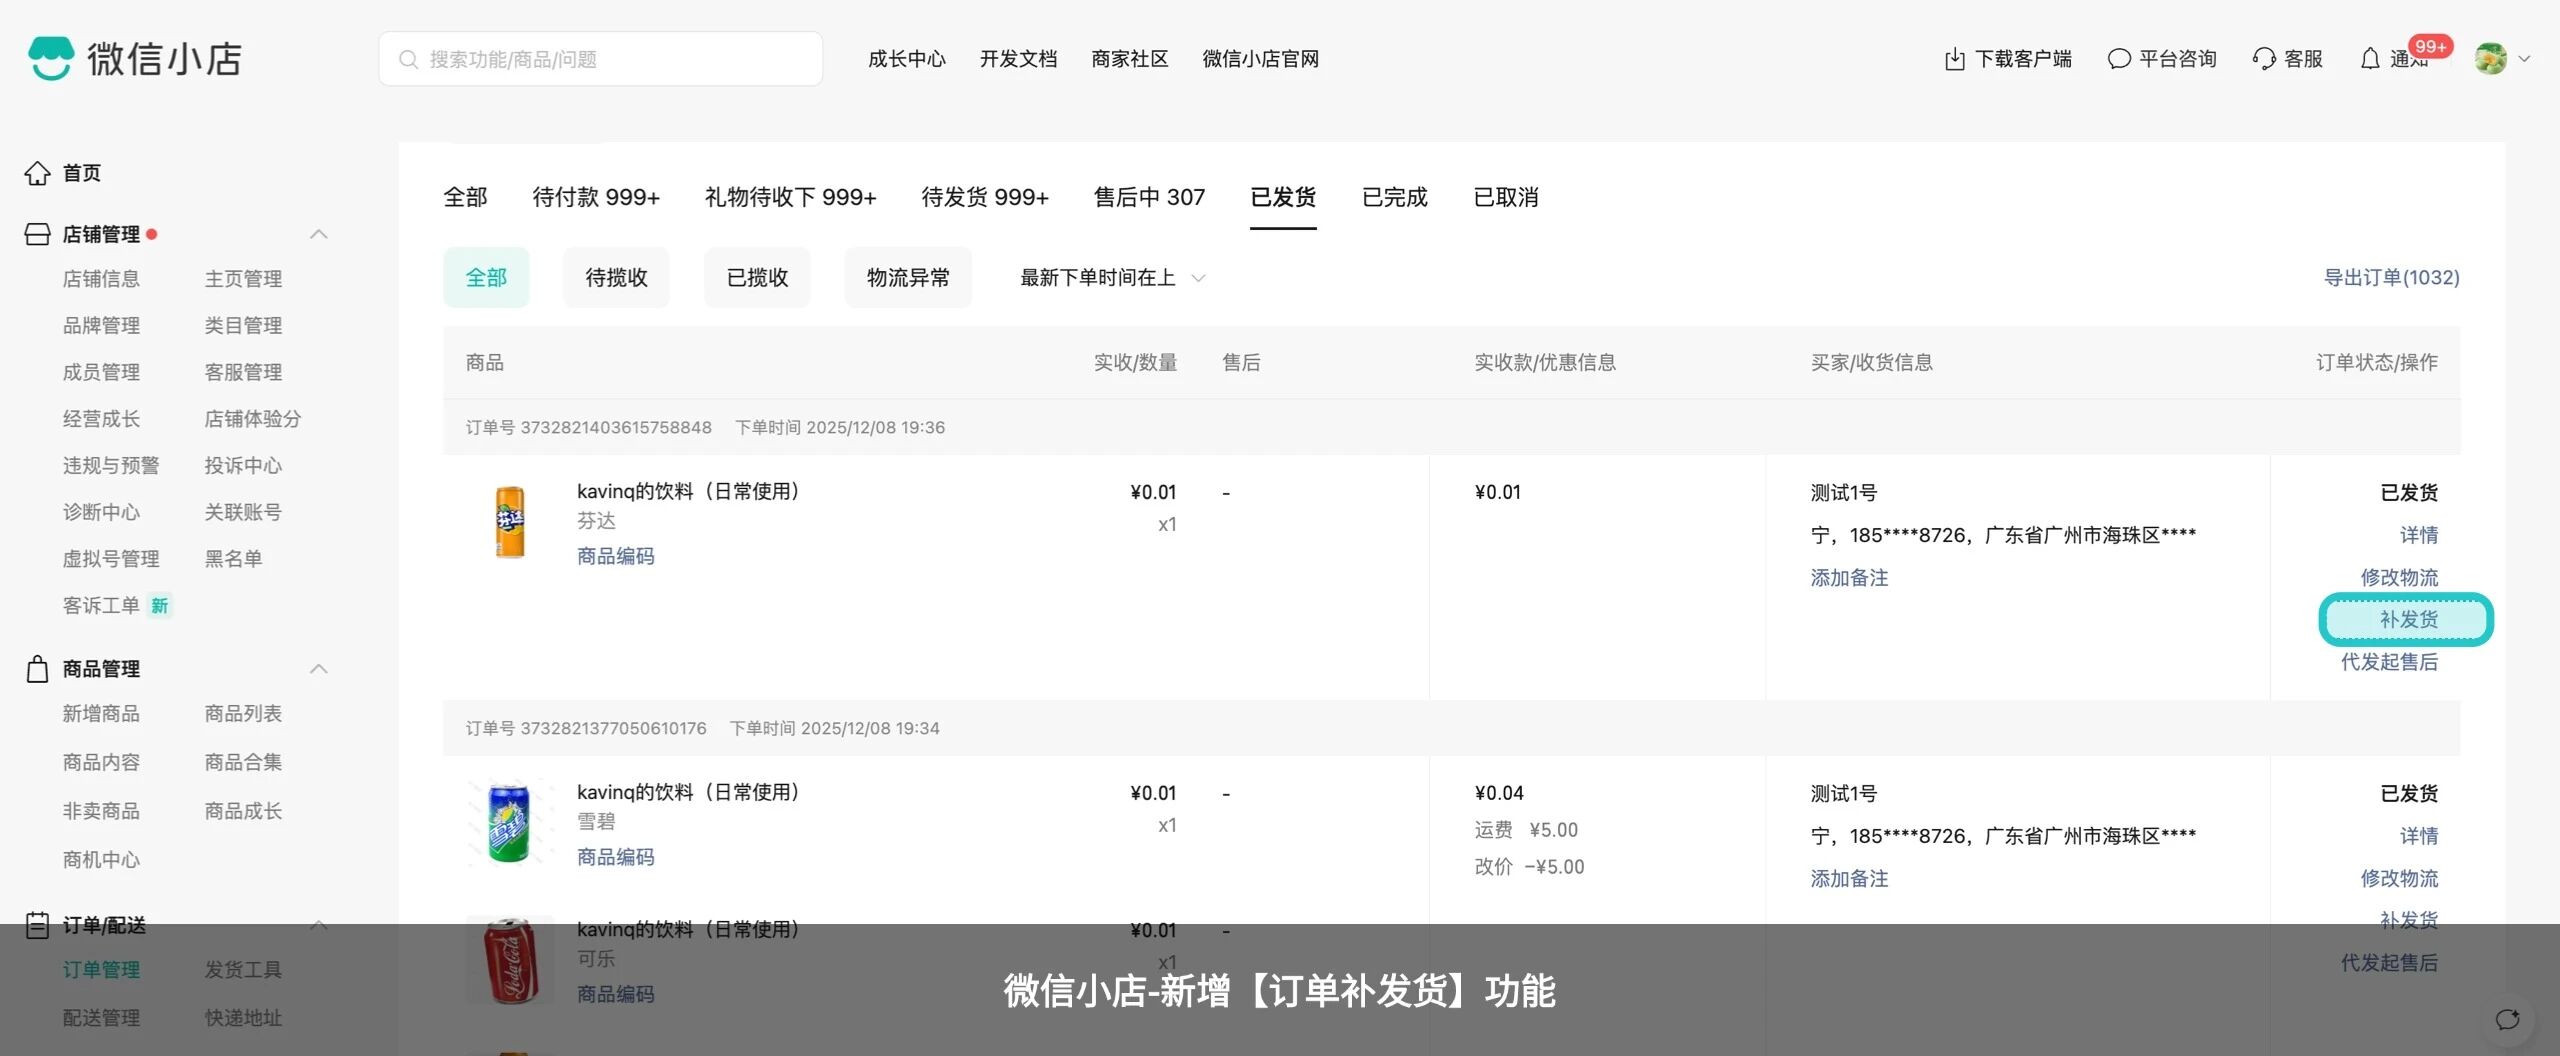Click 商品编码 under 芬达

(615, 556)
